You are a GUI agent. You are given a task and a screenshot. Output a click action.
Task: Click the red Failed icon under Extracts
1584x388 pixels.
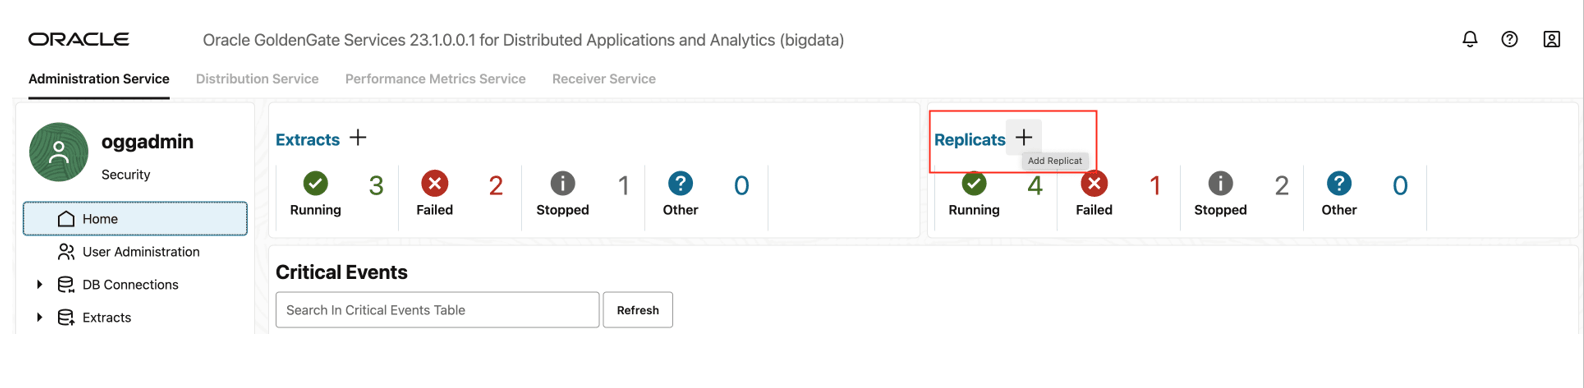(434, 183)
